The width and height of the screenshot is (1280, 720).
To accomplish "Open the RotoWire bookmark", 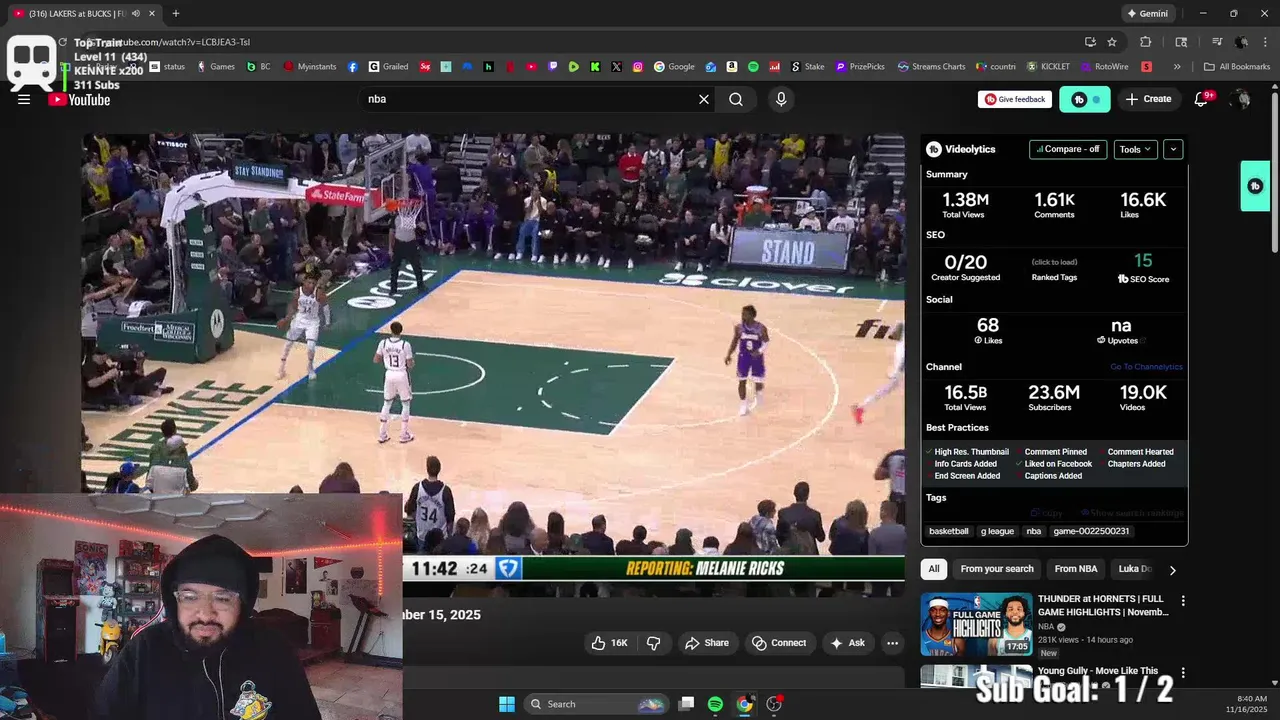I will 1104,67.
